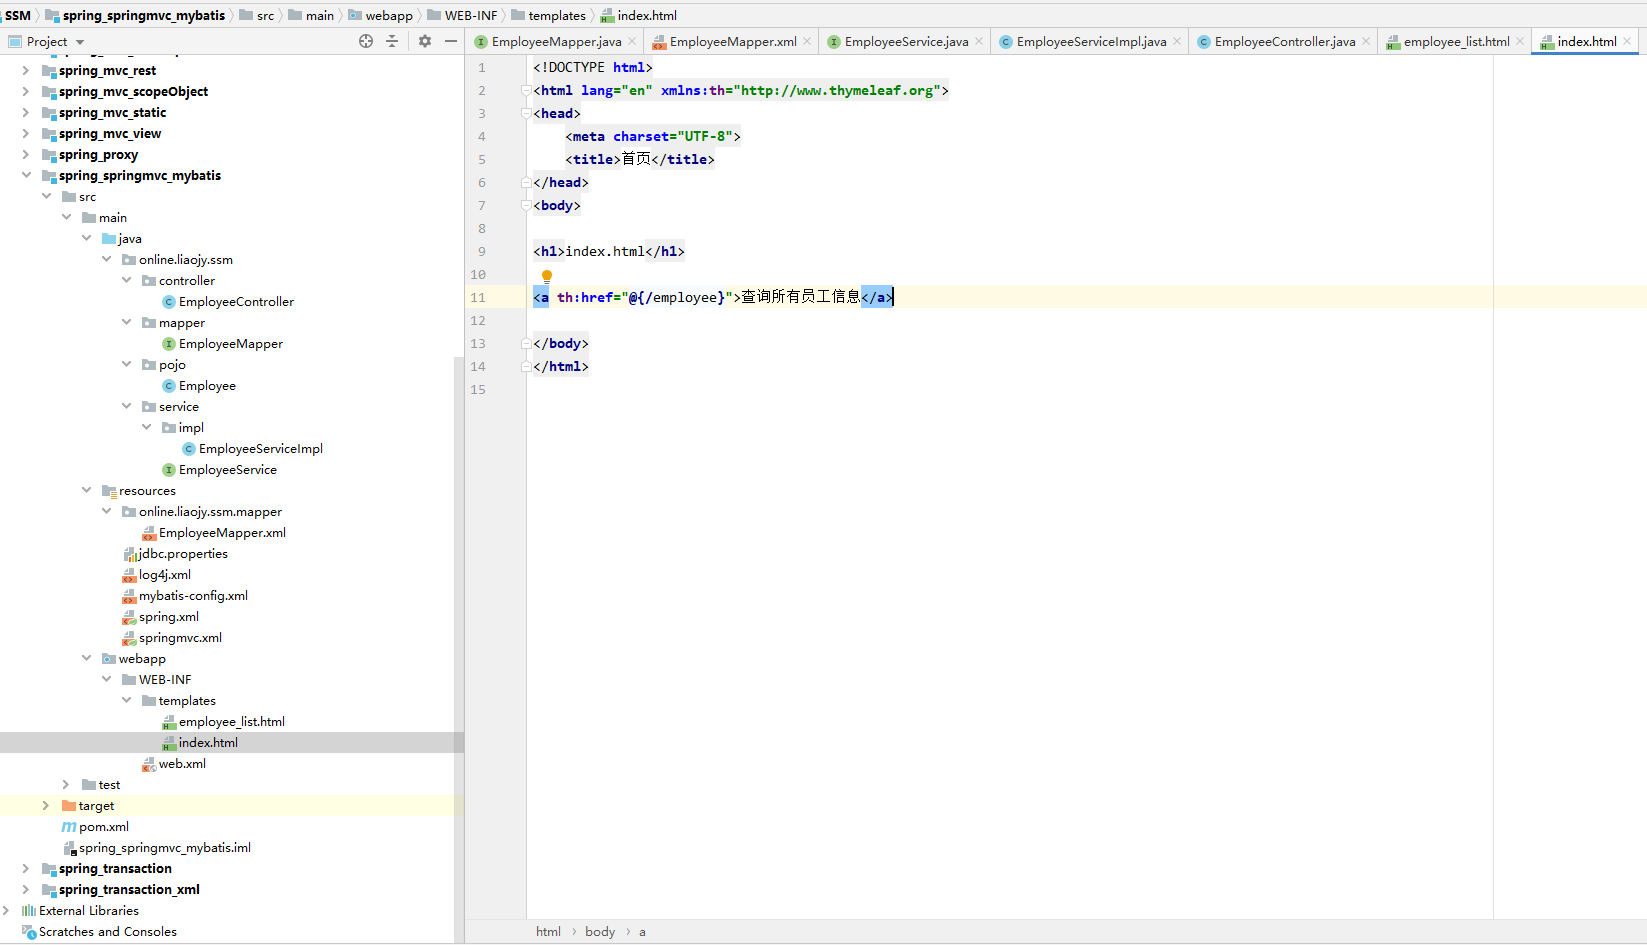Click body in bottom editor breadcrumb

tap(600, 931)
